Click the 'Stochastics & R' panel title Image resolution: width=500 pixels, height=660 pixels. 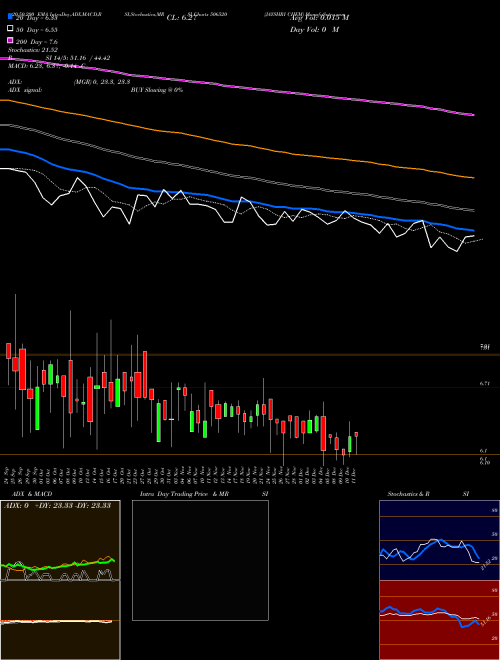pyautogui.click(x=408, y=494)
